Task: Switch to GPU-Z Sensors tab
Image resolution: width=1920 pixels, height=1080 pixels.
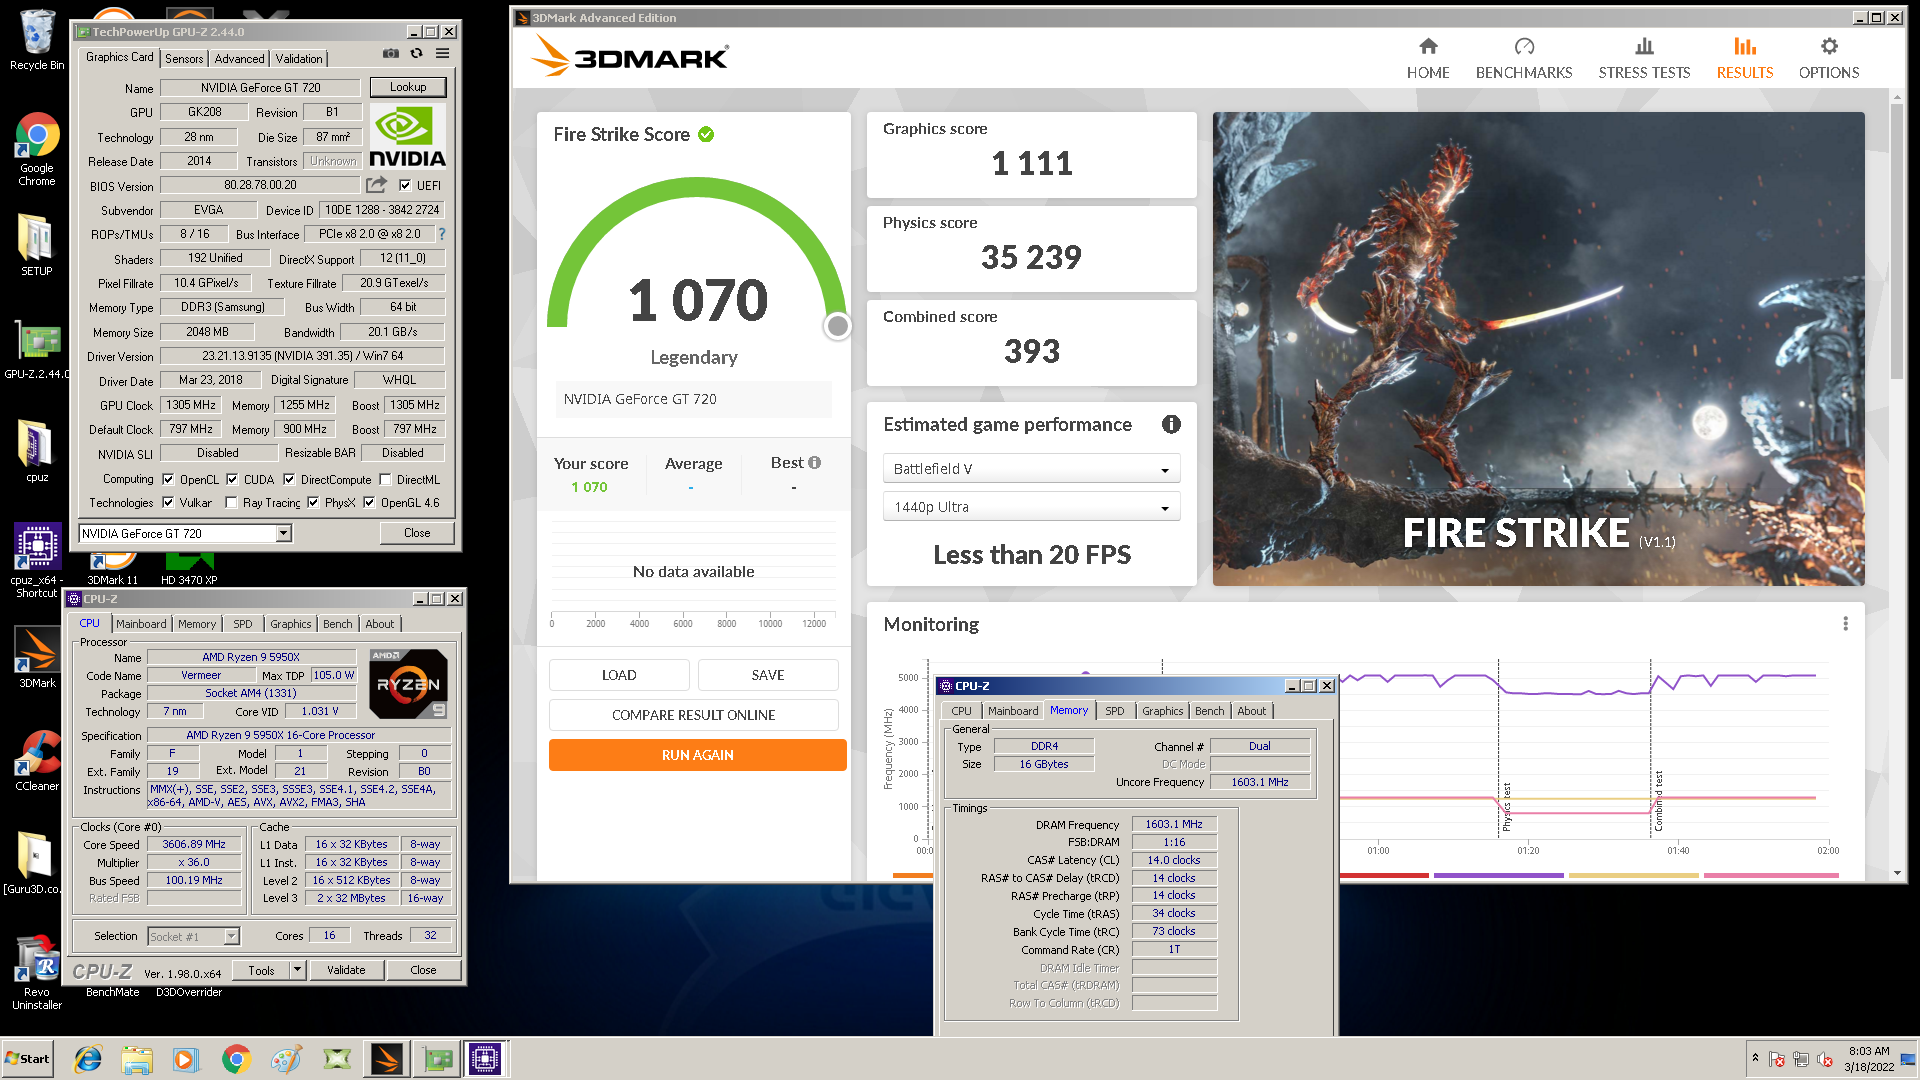Action: (x=184, y=59)
